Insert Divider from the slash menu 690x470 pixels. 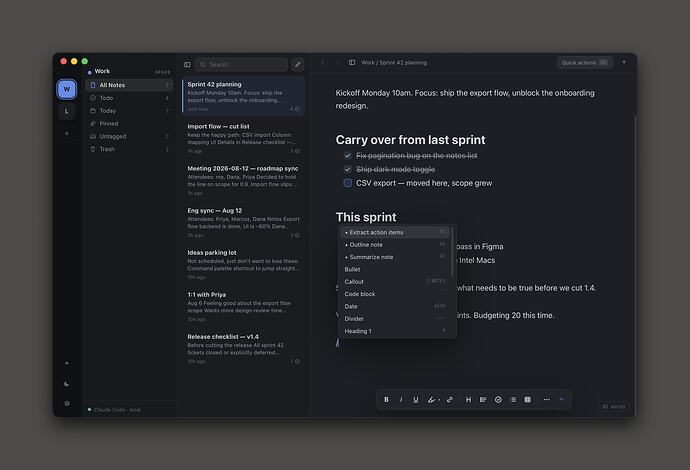[x=395, y=319]
